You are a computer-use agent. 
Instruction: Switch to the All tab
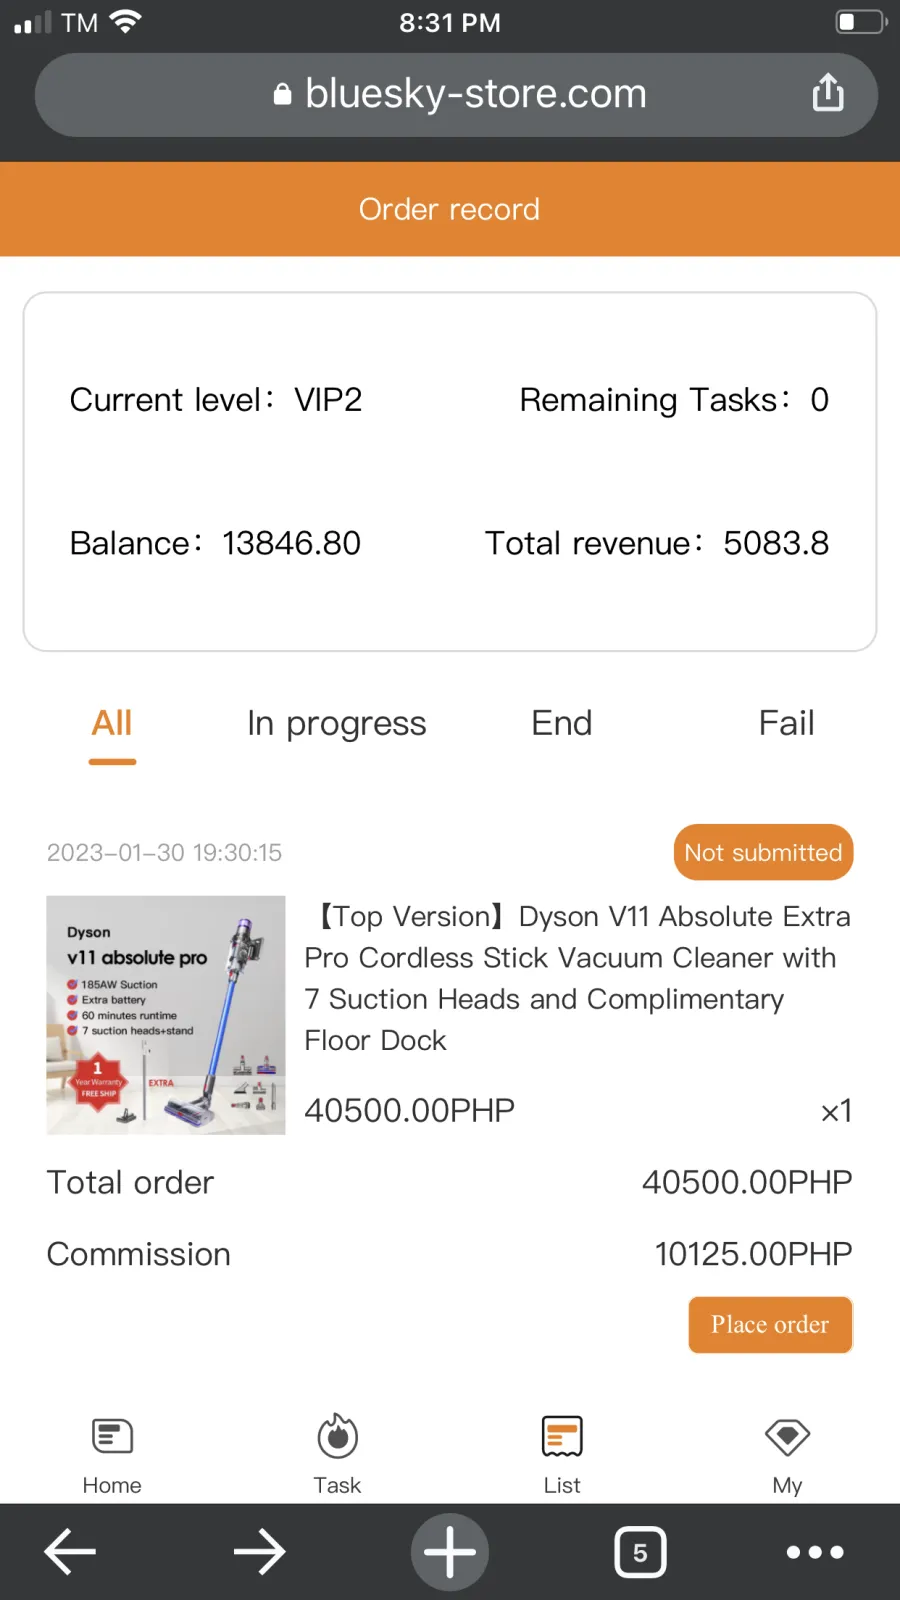[112, 723]
